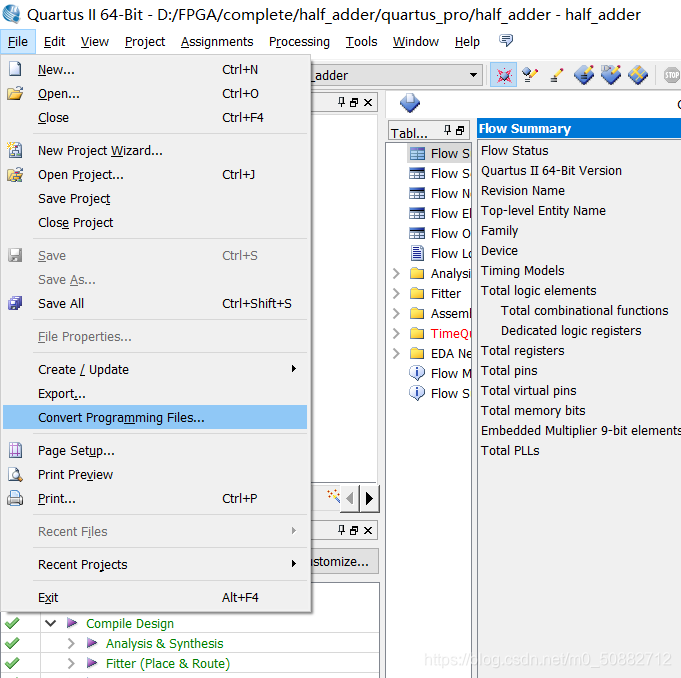681x678 pixels.
Task: Click the feedback speech bubble icon in menu bar
Action: click(x=506, y=41)
